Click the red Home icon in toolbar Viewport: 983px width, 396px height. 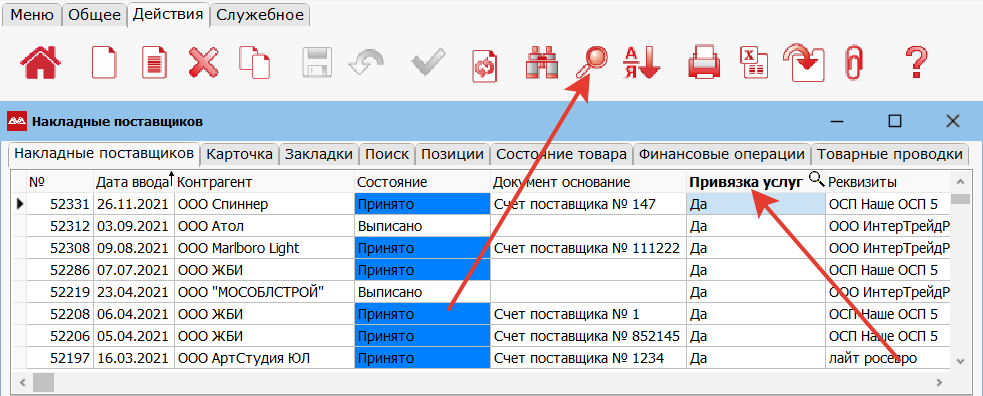click(41, 63)
